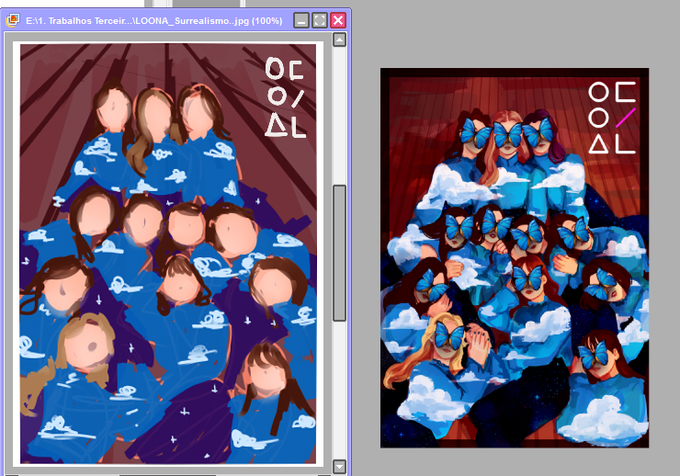Click the LOONA_Surrealismo title bar text
This screenshot has height=476, width=680.
pyautogui.click(x=154, y=20)
